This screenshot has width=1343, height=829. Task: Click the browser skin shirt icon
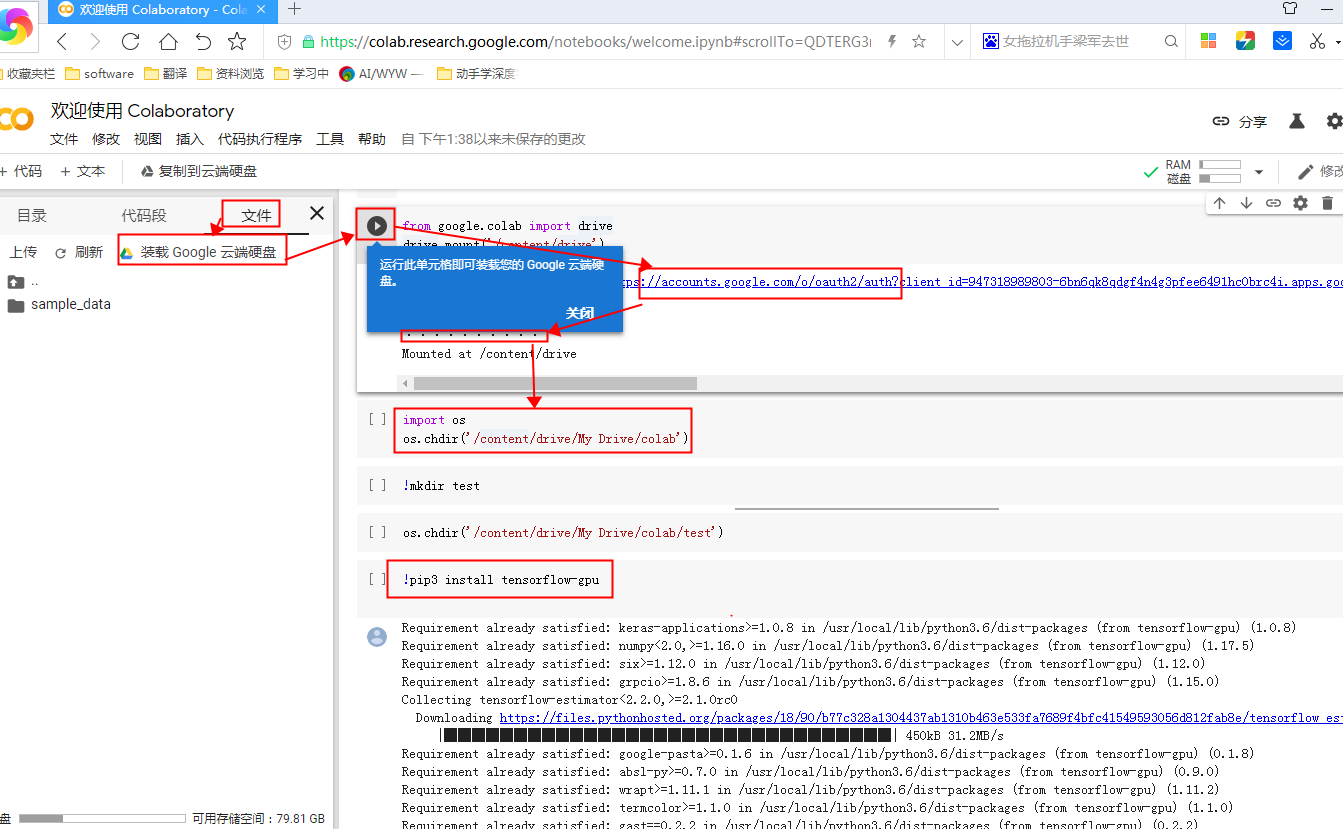click(x=1290, y=8)
